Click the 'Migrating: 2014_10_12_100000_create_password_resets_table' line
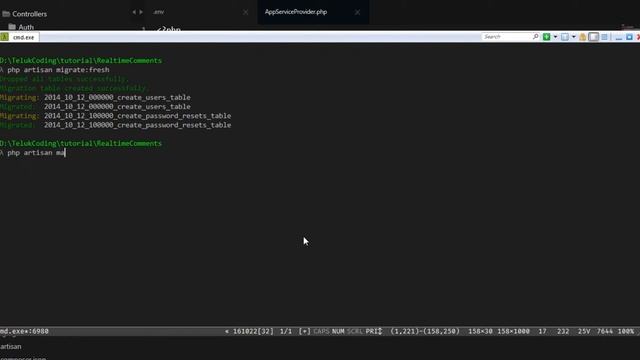This screenshot has width=640, height=360. 116,116
